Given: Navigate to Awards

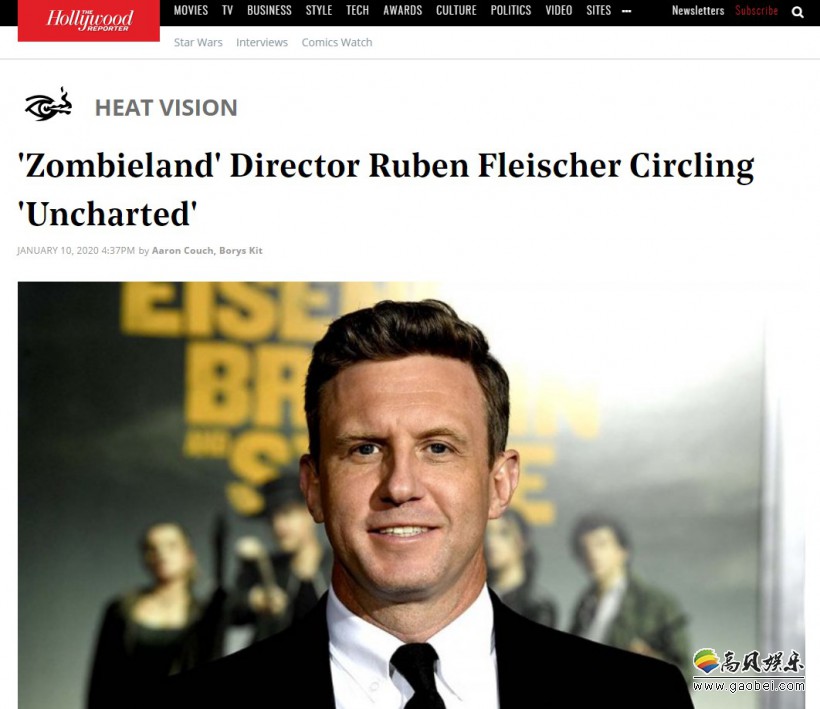Looking at the screenshot, I should click(403, 10).
